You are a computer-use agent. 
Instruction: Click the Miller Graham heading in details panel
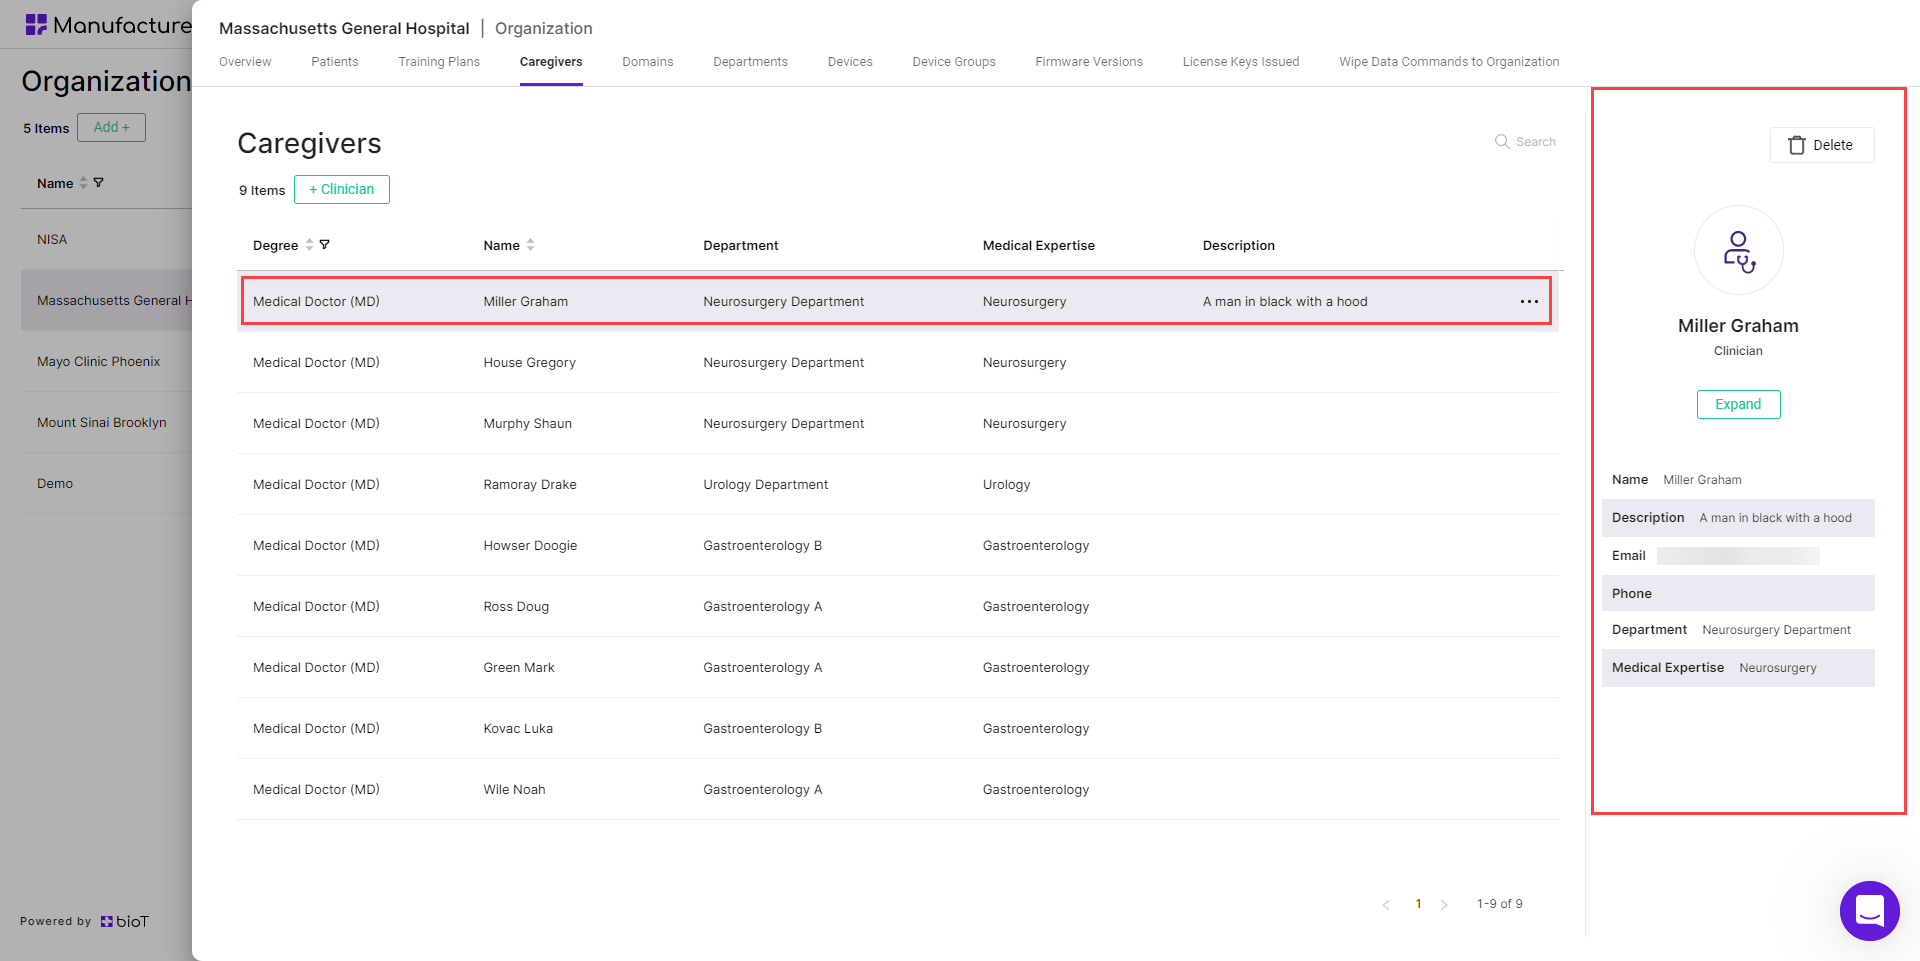(1738, 326)
